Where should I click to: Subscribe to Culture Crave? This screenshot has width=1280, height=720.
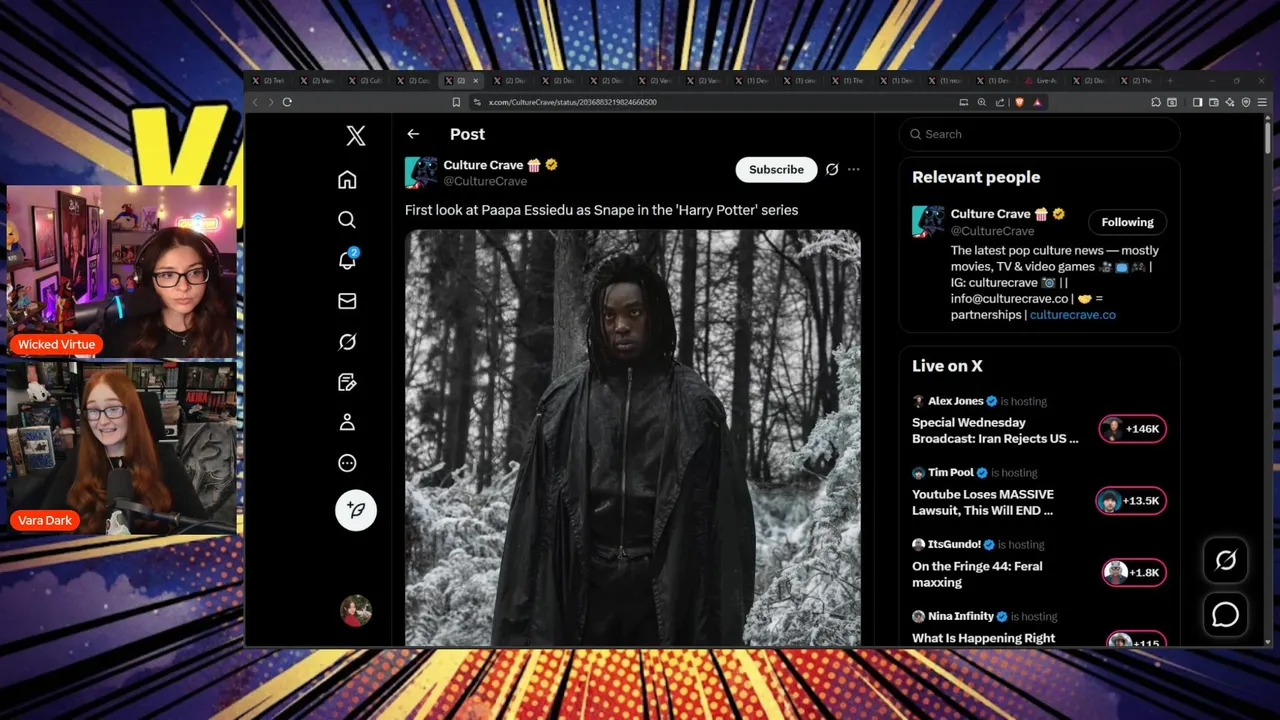776,170
